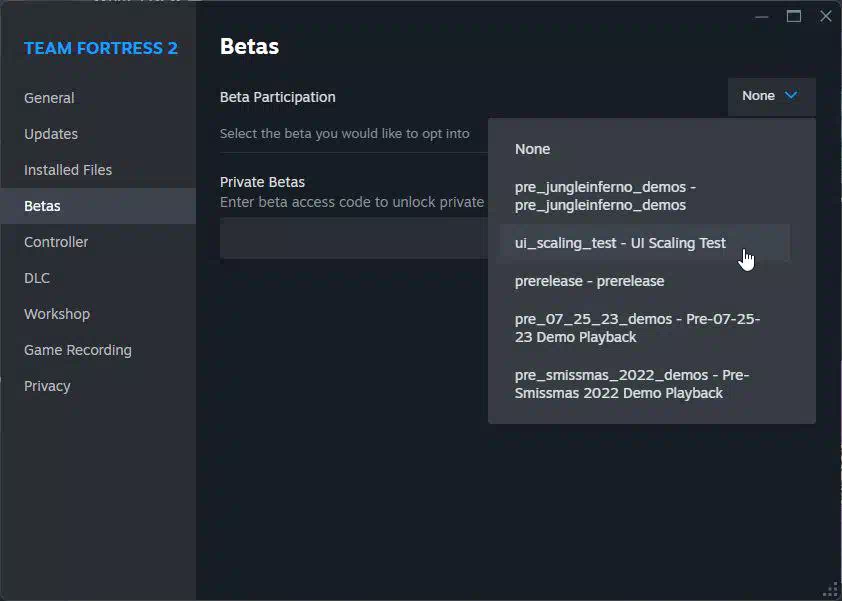Select the Betas sidebar item

click(x=98, y=206)
